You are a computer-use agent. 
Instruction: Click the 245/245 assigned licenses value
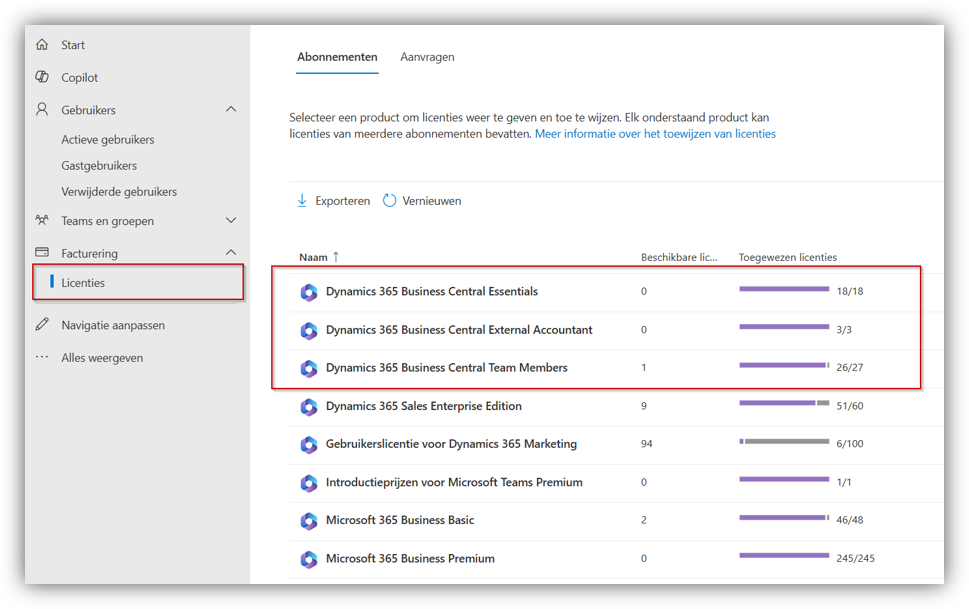point(855,558)
